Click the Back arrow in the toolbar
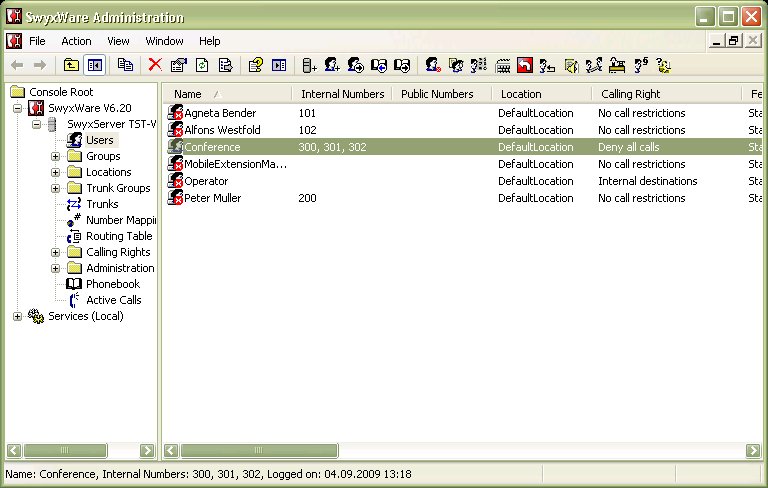Viewport: 768px width, 488px height. [17, 65]
